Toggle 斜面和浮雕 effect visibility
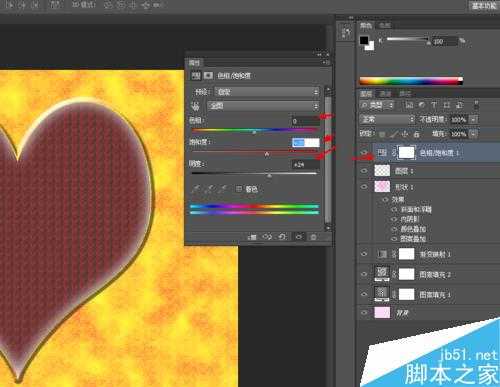The height and width of the screenshot is (387, 500). click(x=394, y=209)
